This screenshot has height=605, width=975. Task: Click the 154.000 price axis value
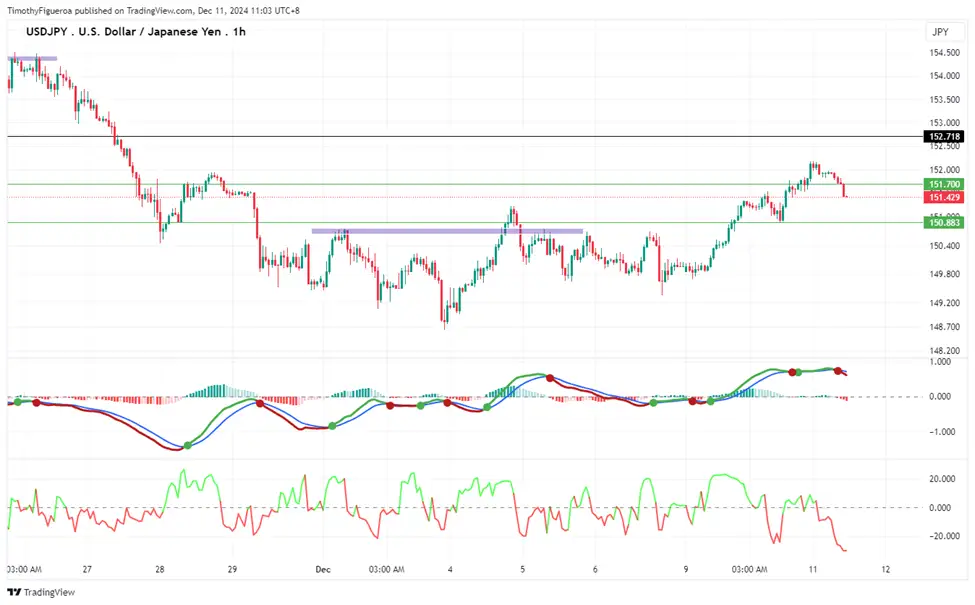(x=945, y=76)
